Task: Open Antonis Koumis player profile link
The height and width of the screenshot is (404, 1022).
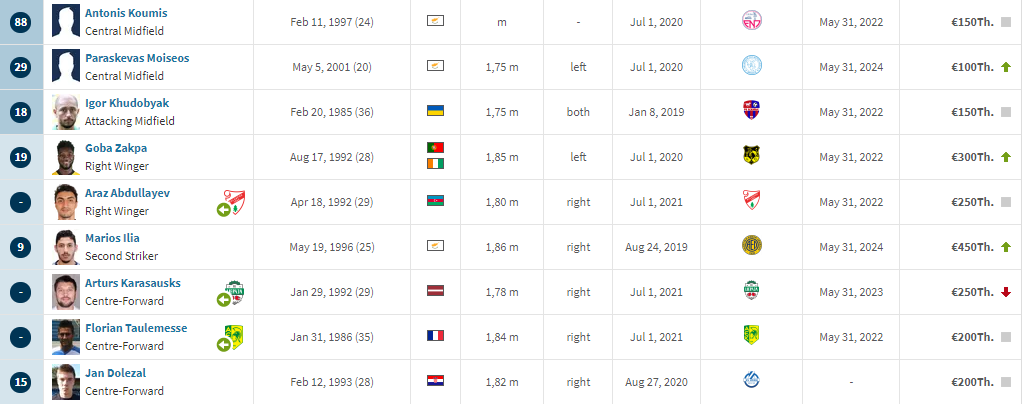Action: (126, 13)
